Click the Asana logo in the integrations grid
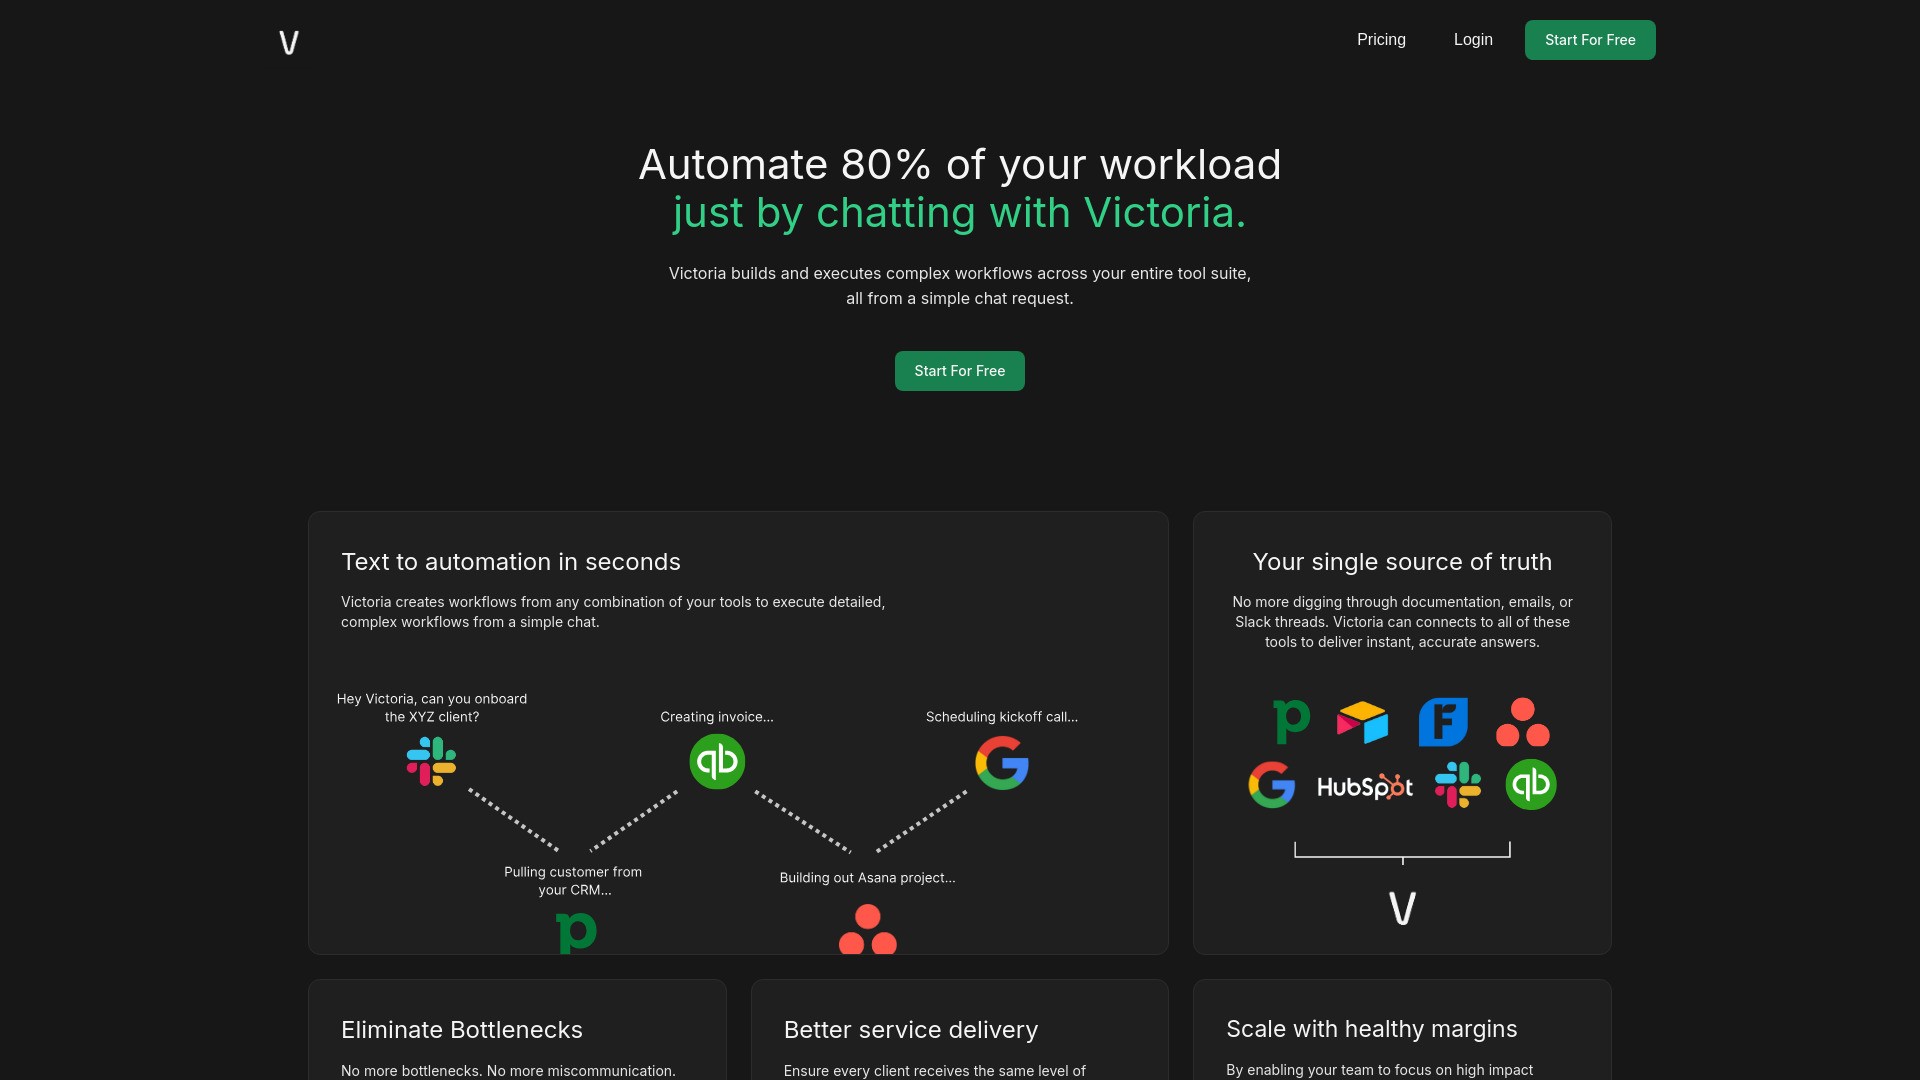 tap(1521, 721)
